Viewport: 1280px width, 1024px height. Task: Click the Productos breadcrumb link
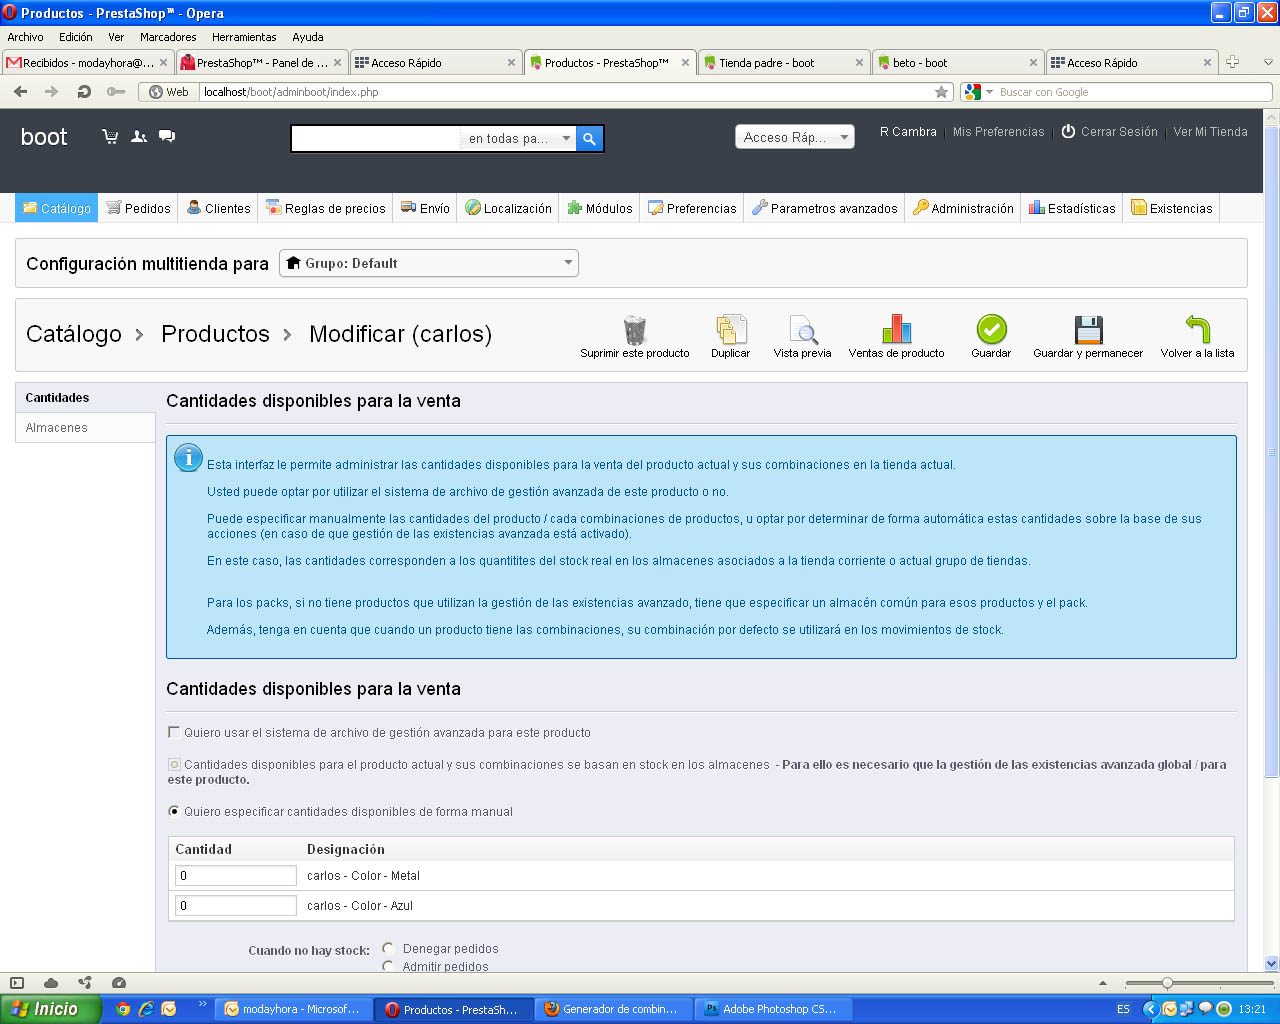[x=215, y=334]
